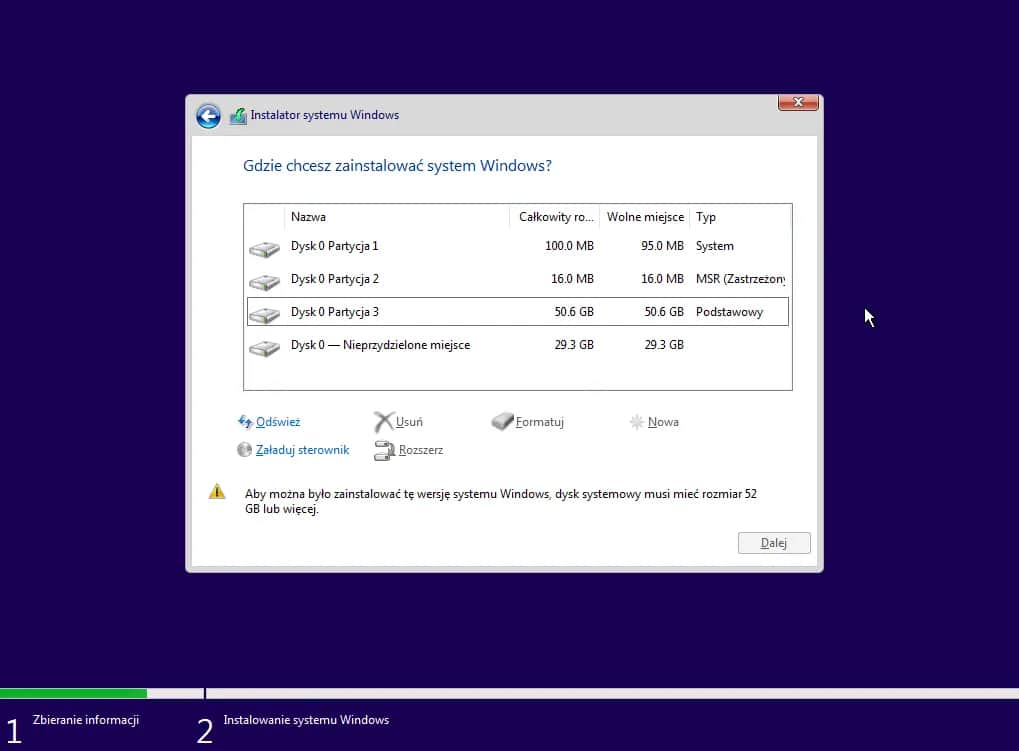Screen dimensions: 1019x751
Task: Click the Rozszerz extend partition icon
Action: click(385, 449)
